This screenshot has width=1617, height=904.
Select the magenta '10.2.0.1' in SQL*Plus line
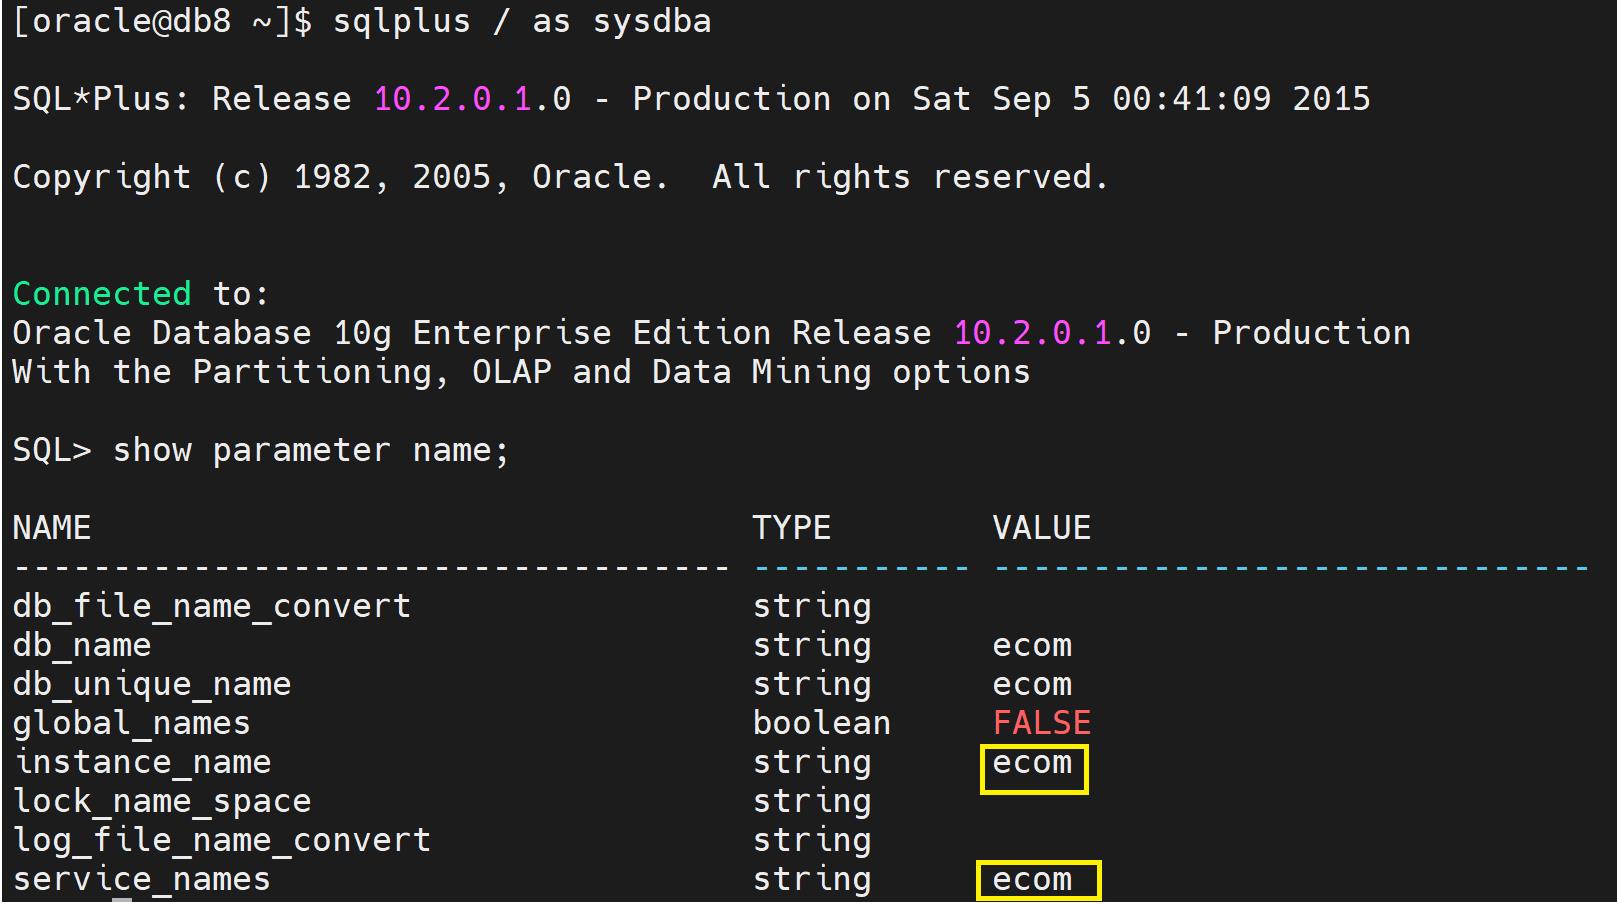(452, 99)
